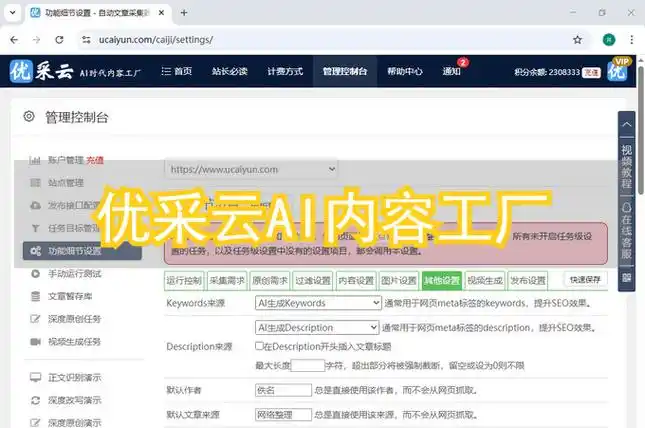Switch to the 视频生成 tab
Screen dimensions: 645x428
tap(485, 281)
